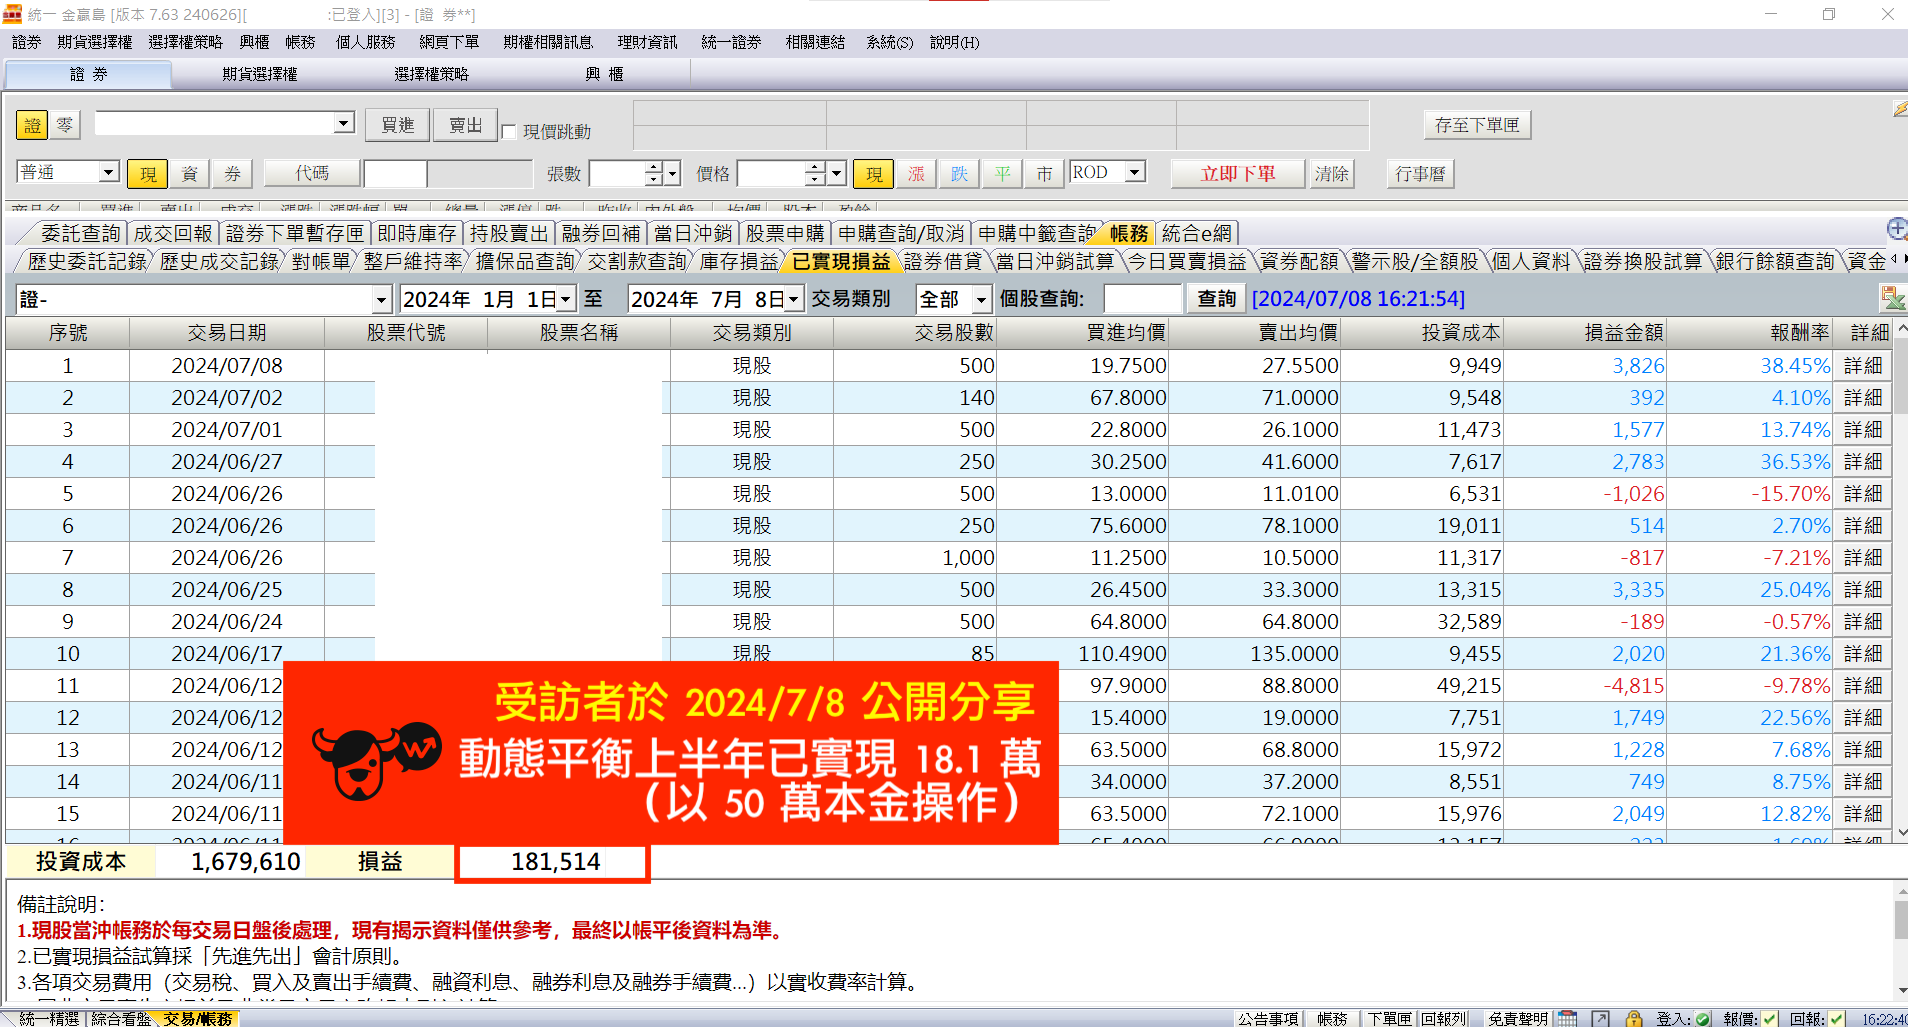1908x1027 pixels.
Task: Click the stock code input next to 代碼
Action: click(x=395, y=174)
